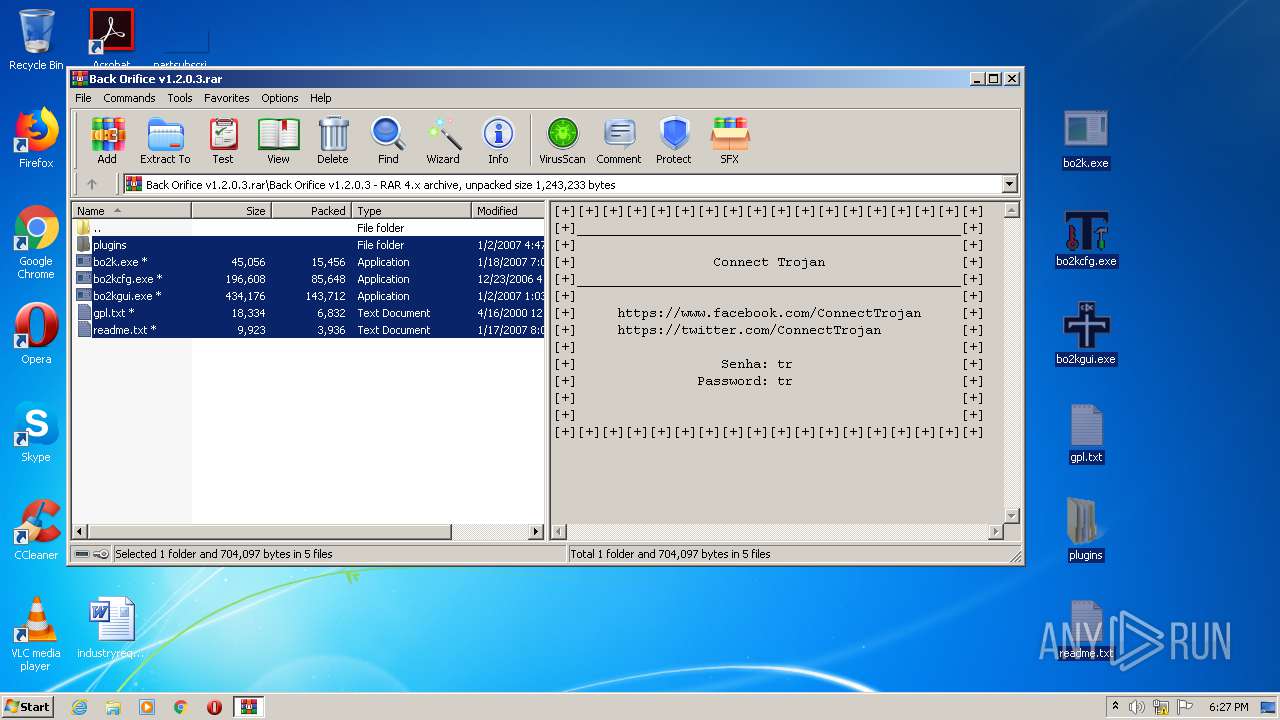Select the Opera desktop shortcut

[x=36, y=334]
